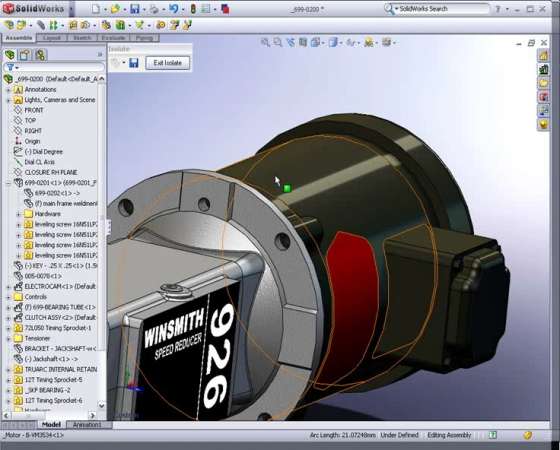This screenshot has width=560, height=450.
Task: Click inside the SolidWorks Search field
Action: point(443,9)
